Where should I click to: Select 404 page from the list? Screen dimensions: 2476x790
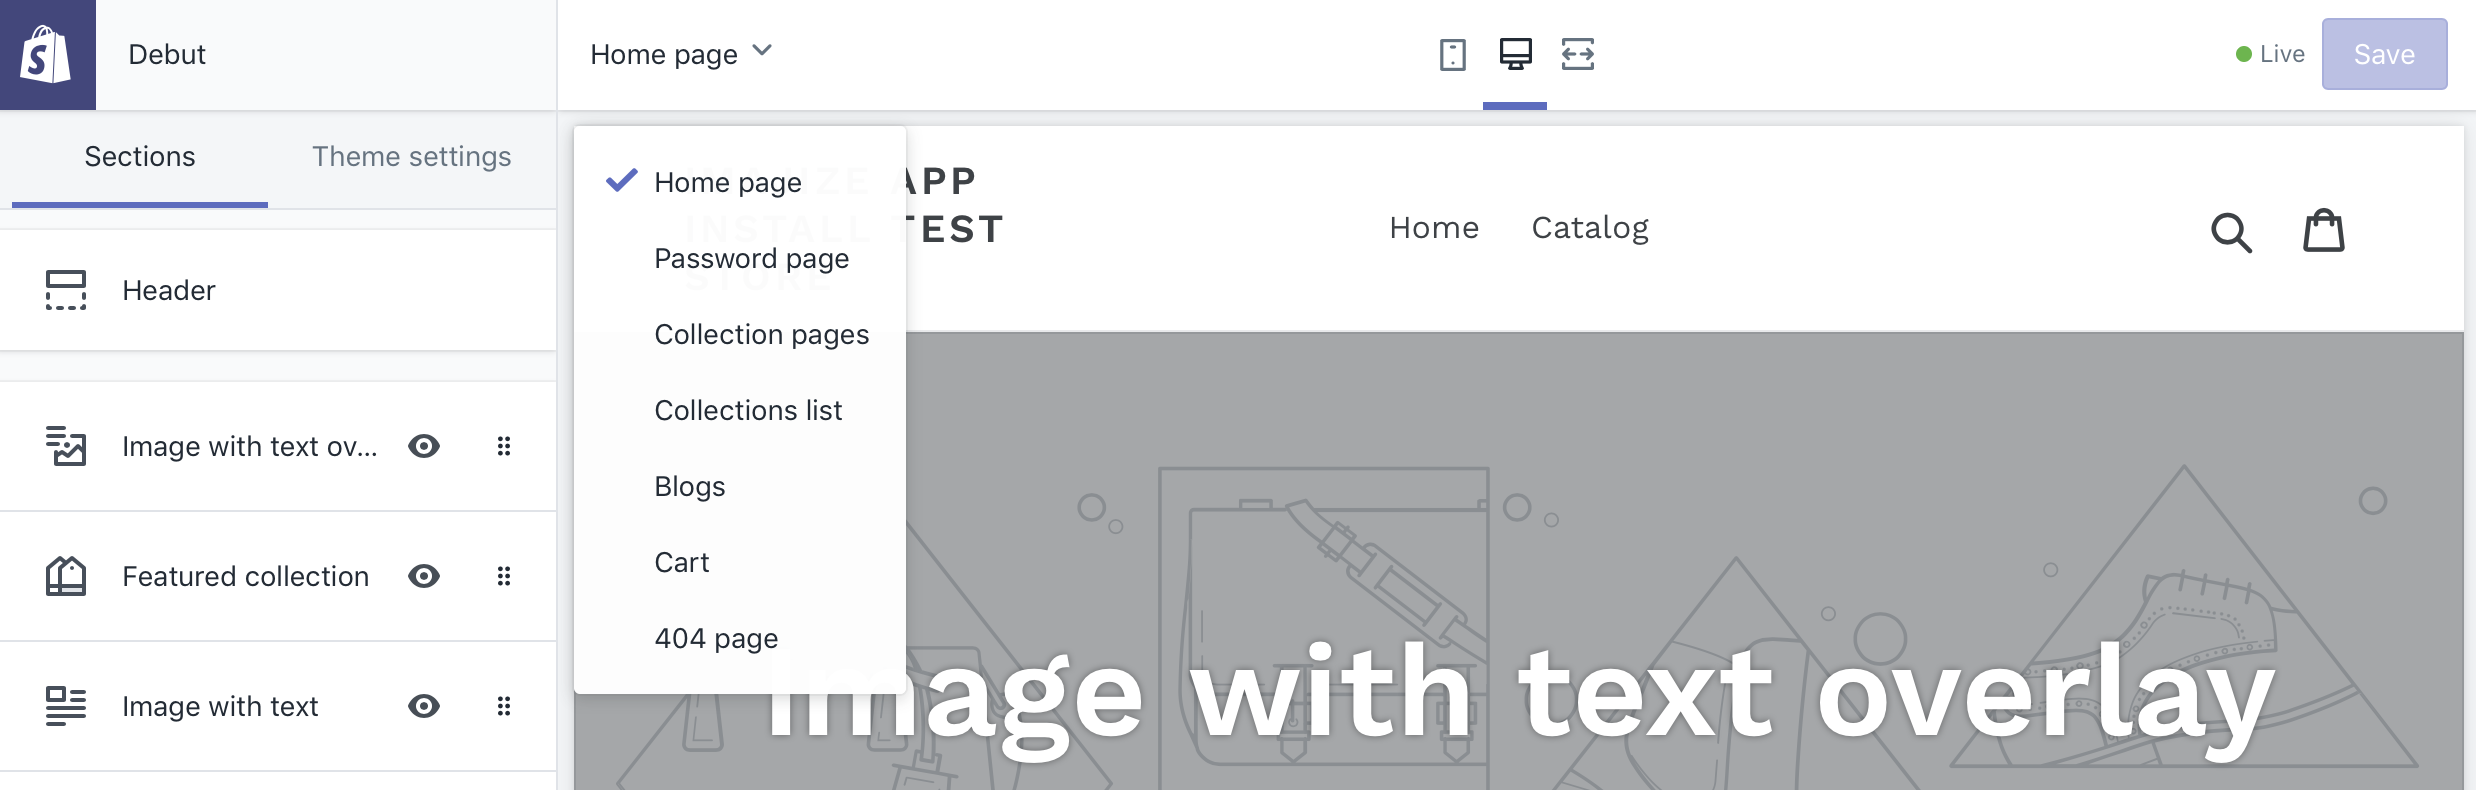click(x=716, y=639)
